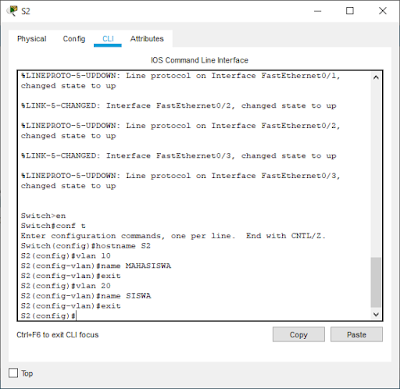Click 'name MAHASISWA' command line
400x389 pixels.
coord(96,266)
